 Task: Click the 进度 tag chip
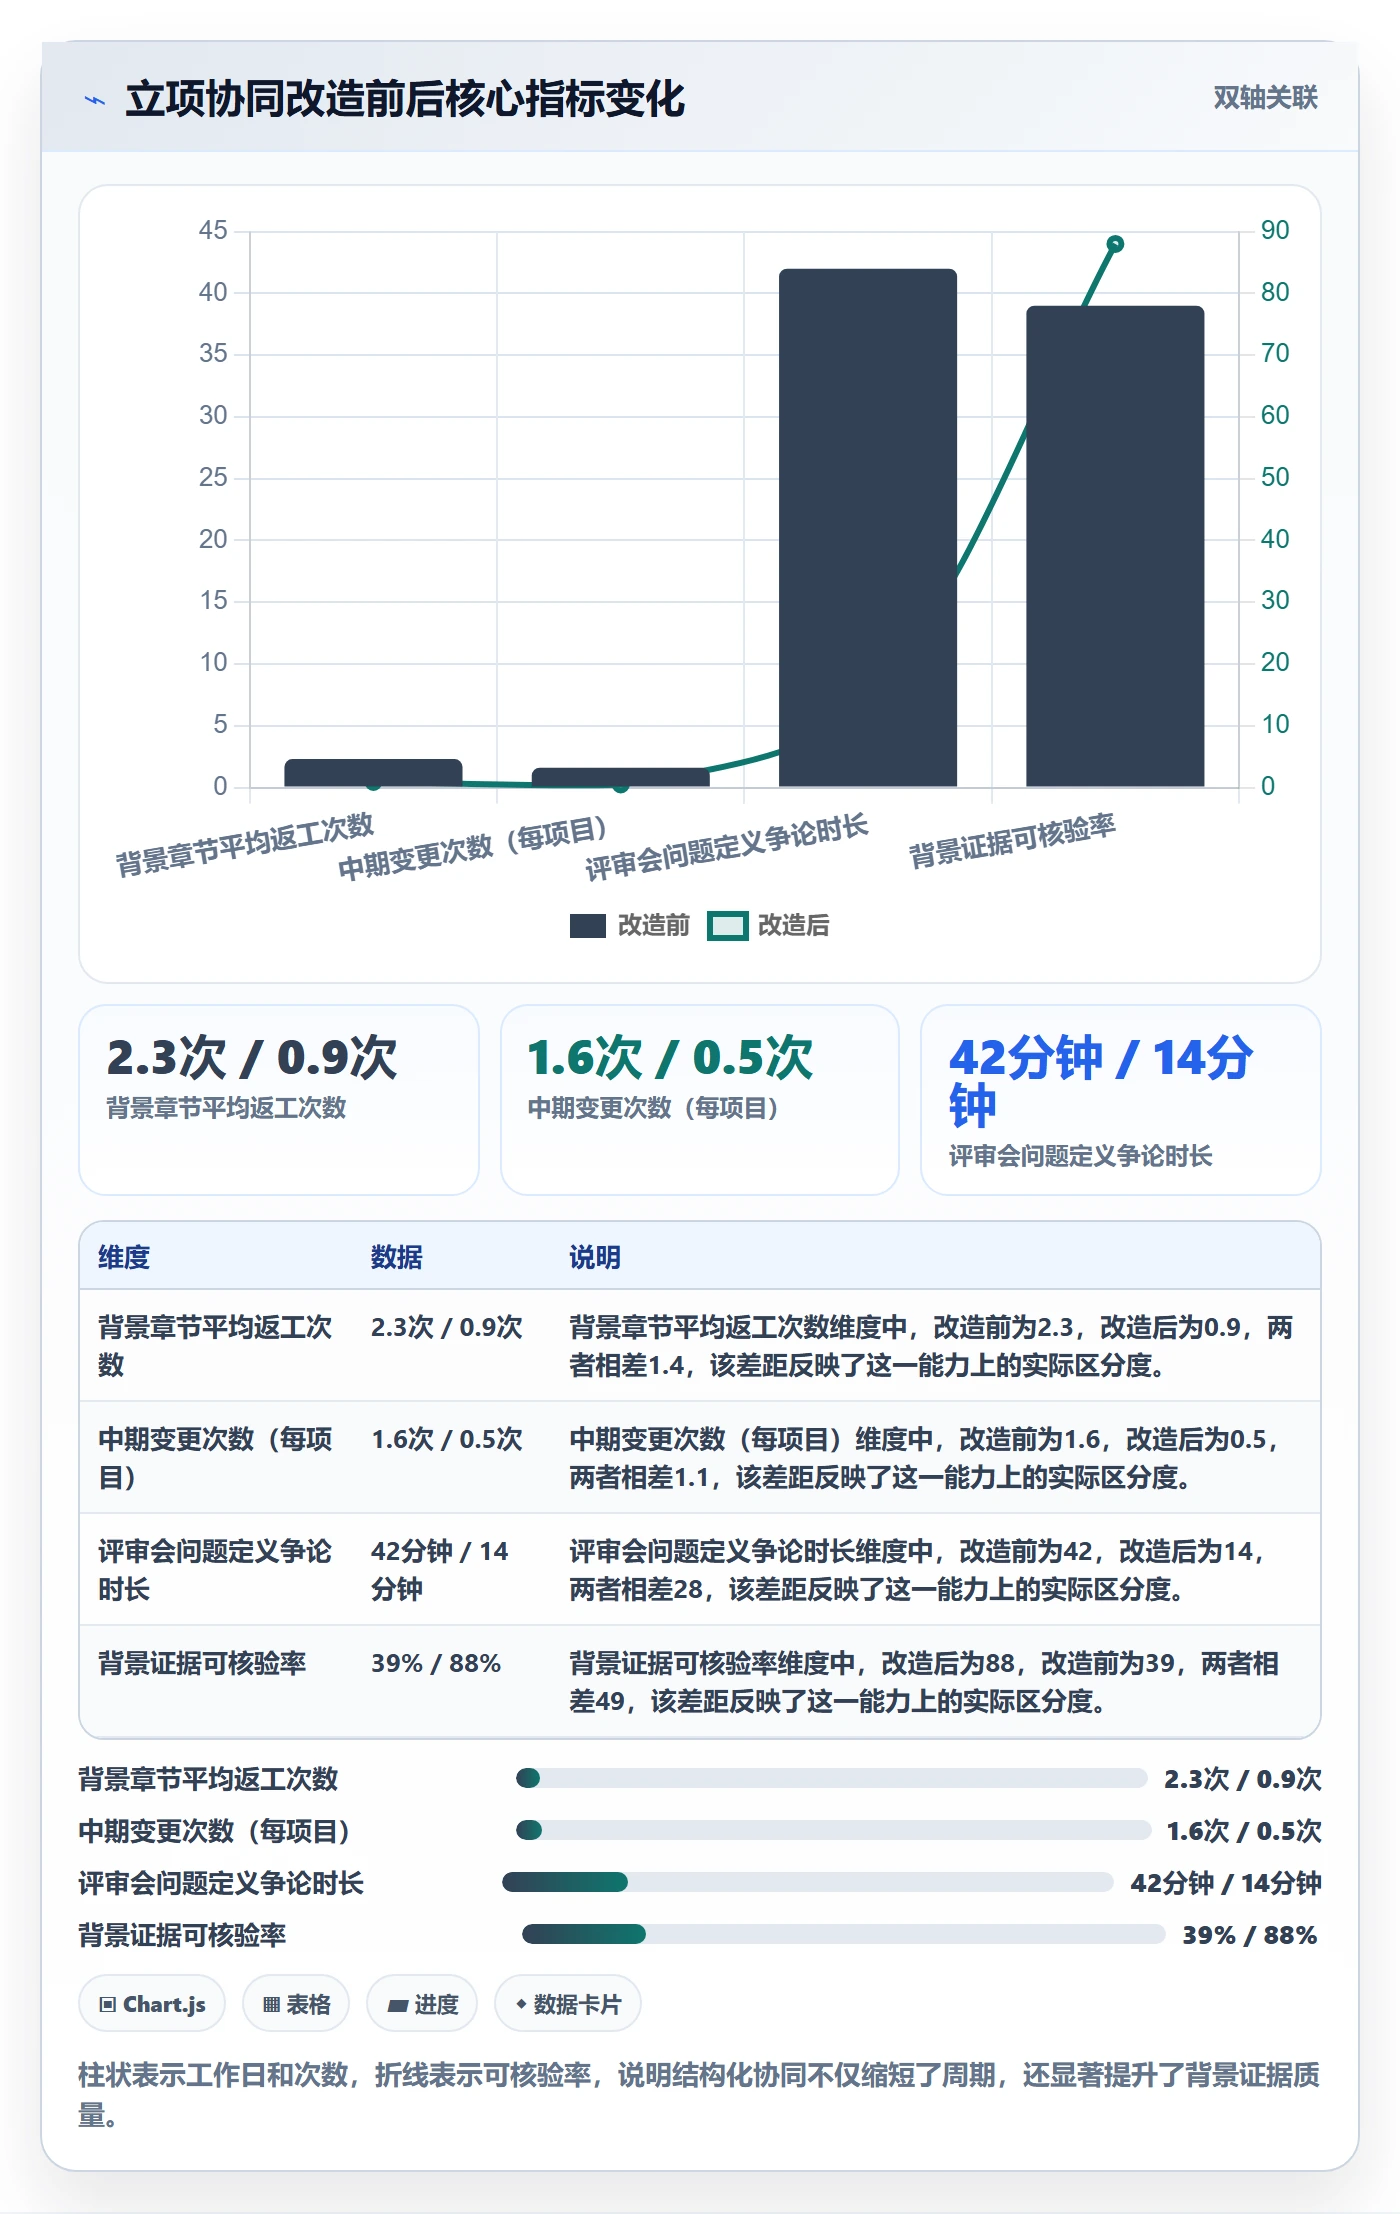[x=422, y=2004]
